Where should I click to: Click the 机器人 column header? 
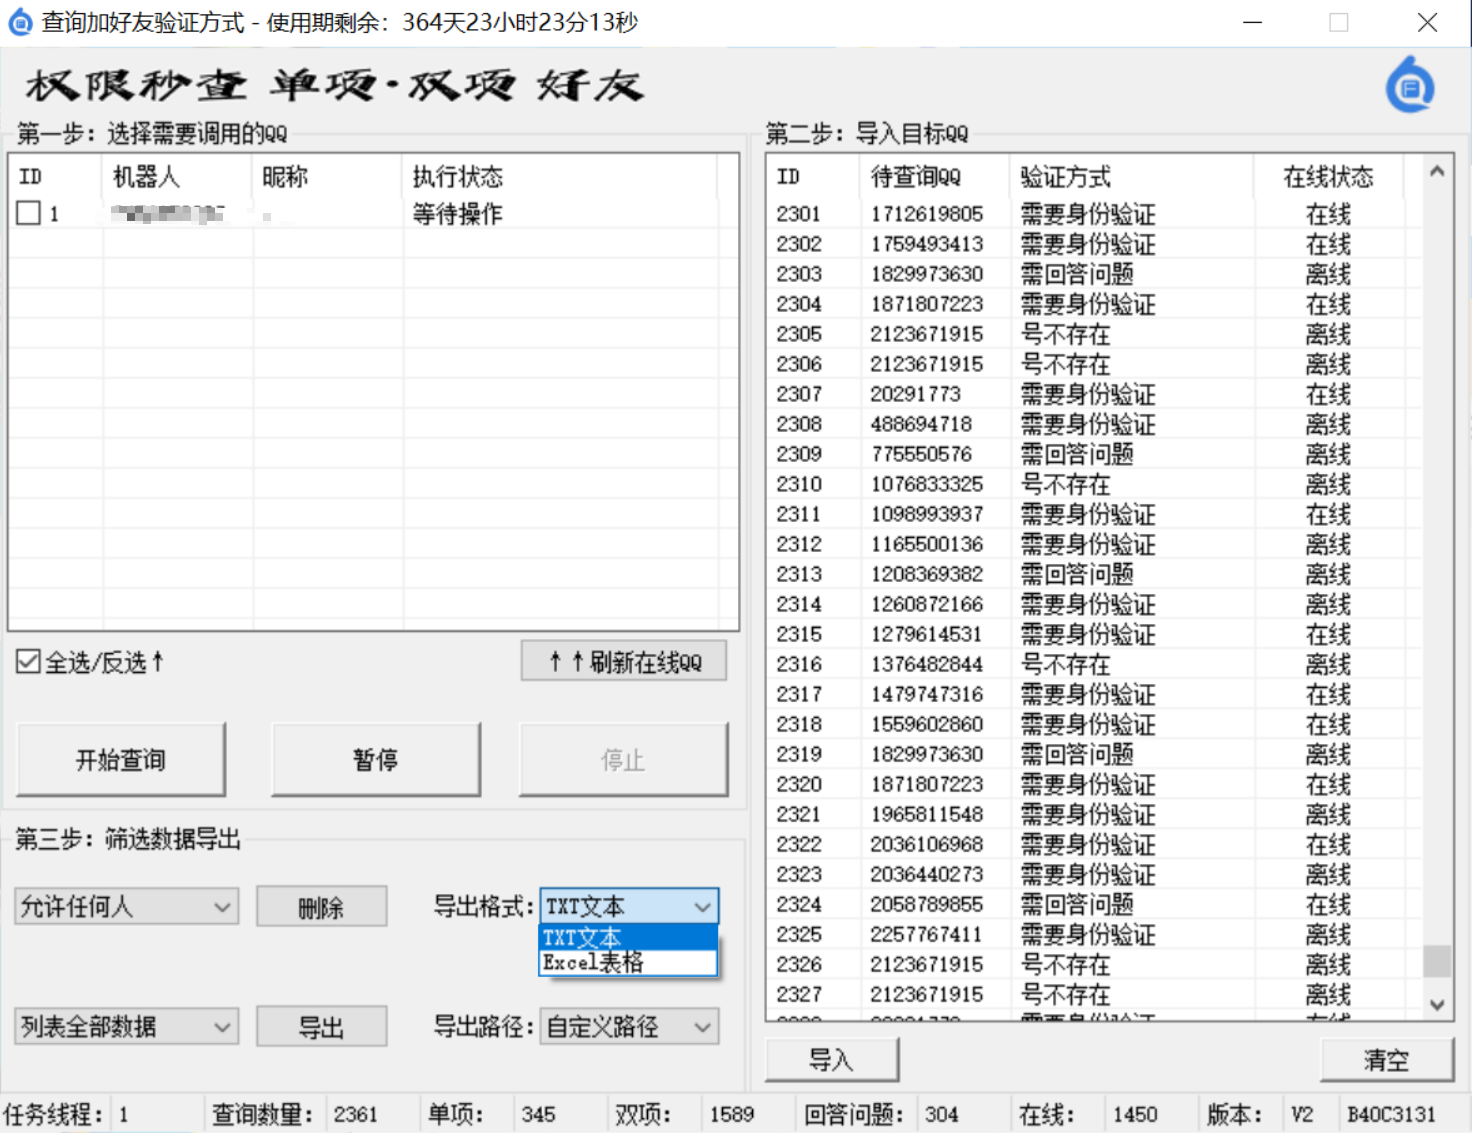(x=177, y=177)
